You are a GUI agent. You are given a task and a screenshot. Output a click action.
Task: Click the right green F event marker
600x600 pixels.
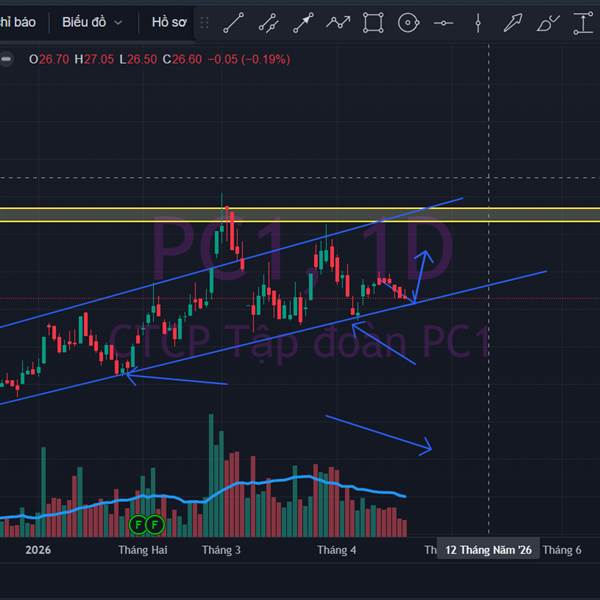tap(155, 524)
